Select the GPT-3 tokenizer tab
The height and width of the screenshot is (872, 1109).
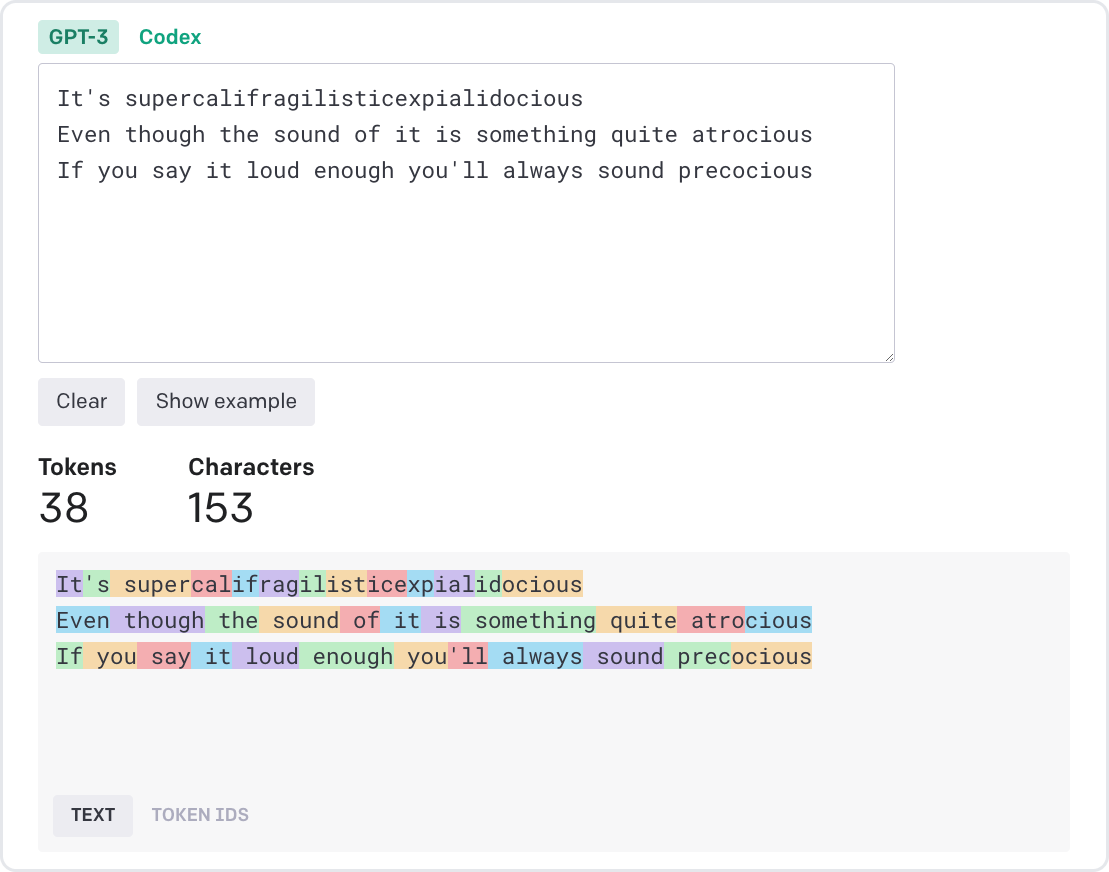coord(78,37)
